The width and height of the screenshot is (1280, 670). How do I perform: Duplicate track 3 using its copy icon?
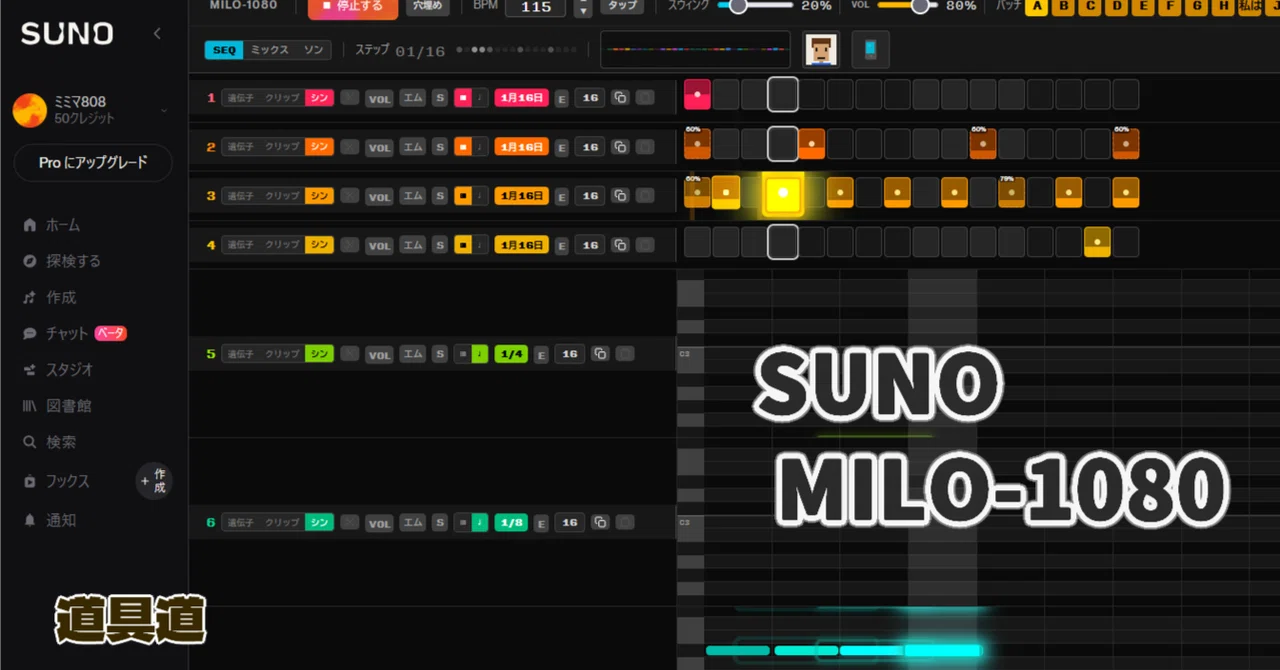point(620,196)
